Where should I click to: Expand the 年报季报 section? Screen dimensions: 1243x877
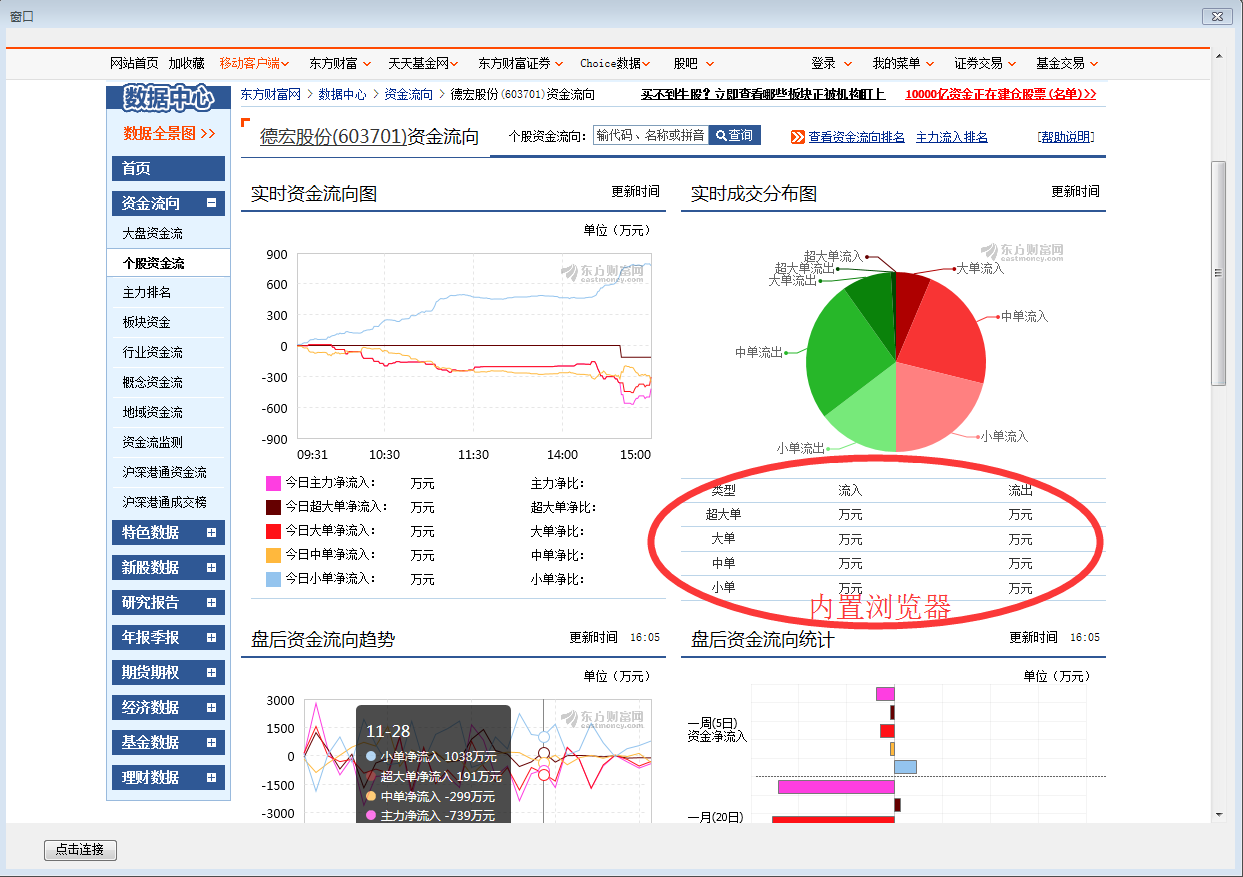(211, 638)
